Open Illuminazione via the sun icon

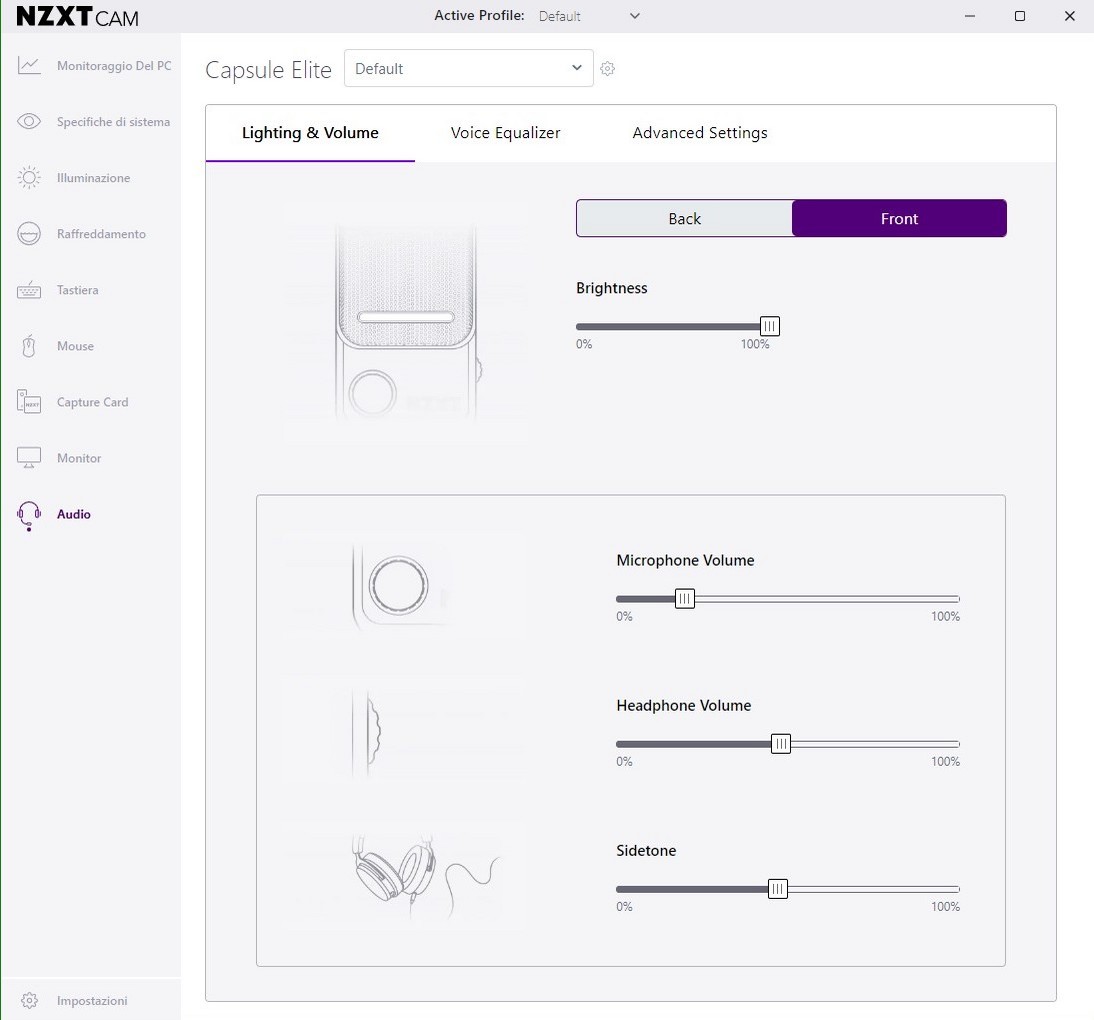tap(29, 178)
